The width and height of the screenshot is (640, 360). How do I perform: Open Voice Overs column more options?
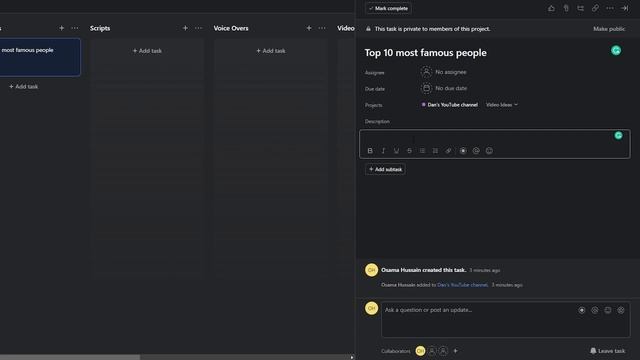click(322, 28)
